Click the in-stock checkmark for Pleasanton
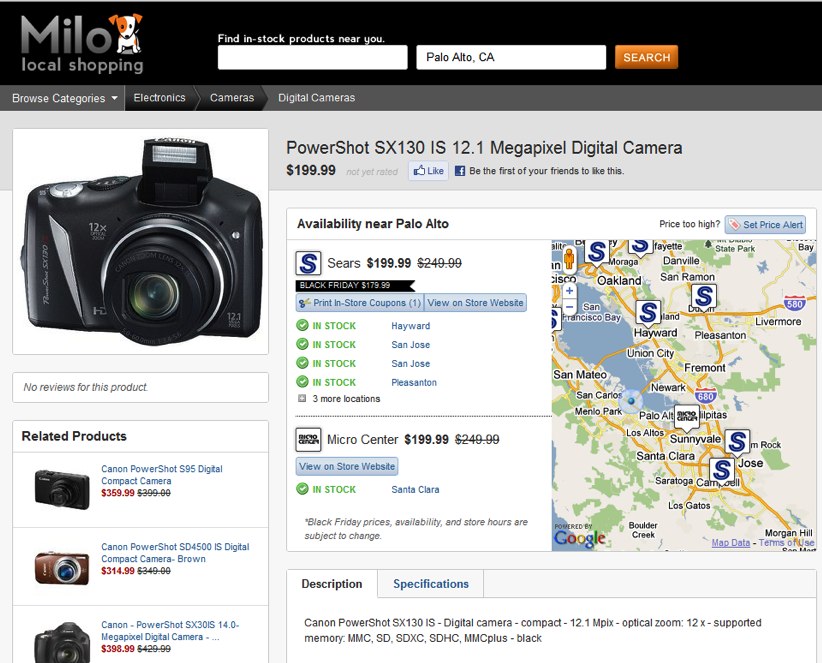This screenshot has height=663, width=822. [x=302, y=382]
